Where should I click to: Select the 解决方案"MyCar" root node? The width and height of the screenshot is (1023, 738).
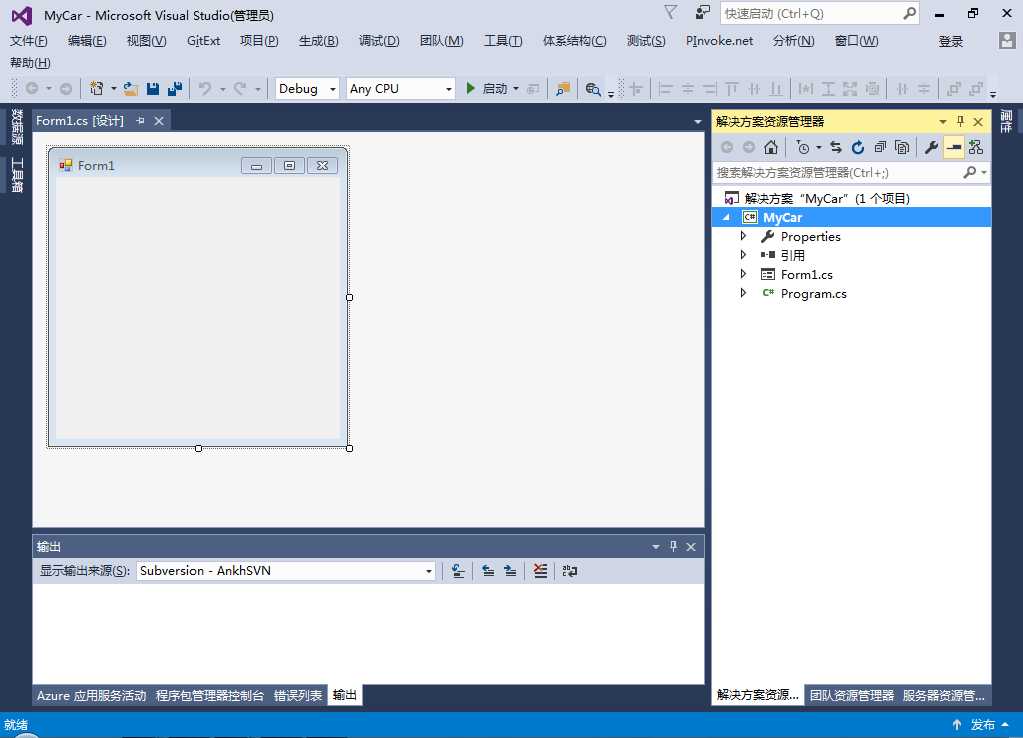click(827, 198)
